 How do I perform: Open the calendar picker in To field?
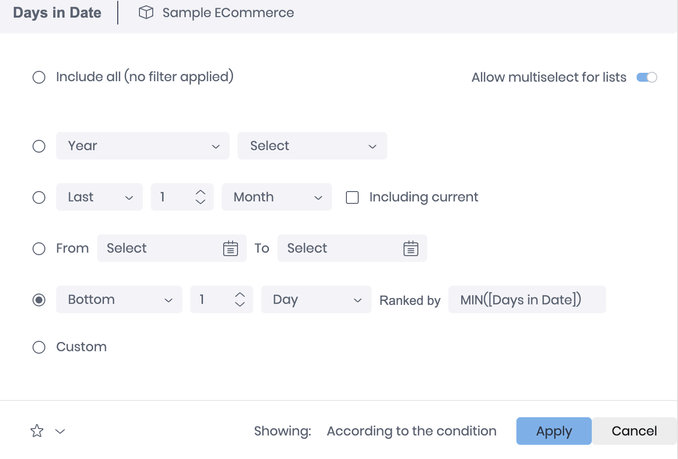pyautogui.click(x=410, y=249)
